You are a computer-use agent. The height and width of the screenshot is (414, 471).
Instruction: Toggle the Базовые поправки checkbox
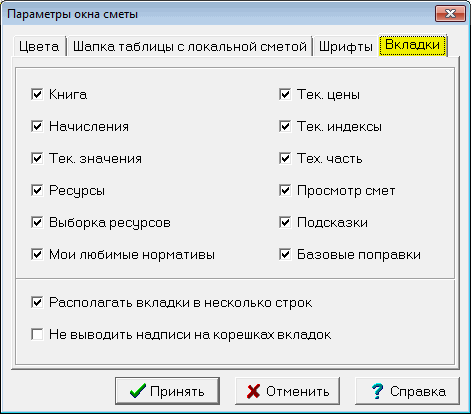tap(285, 254)
